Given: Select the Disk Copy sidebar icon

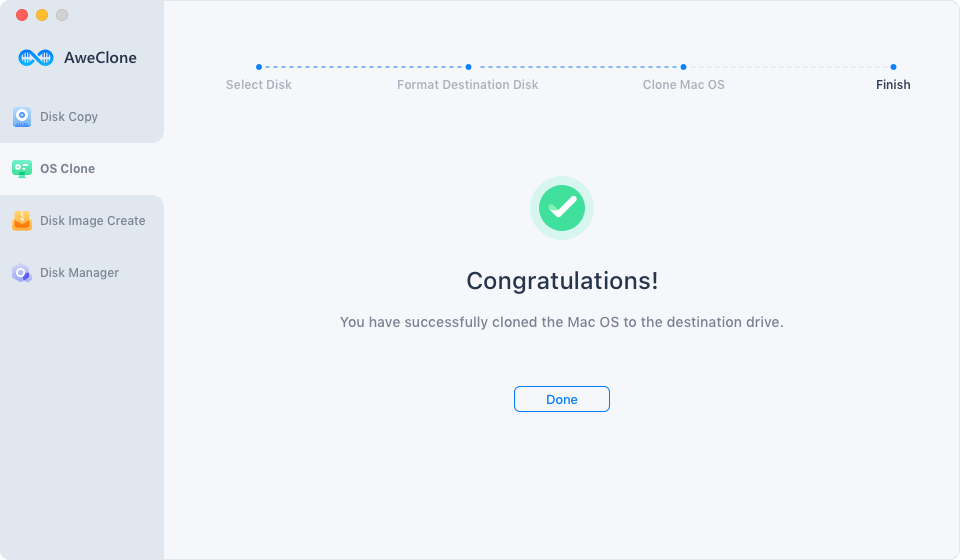Looking at the screenshot, I should pos(22,116).
